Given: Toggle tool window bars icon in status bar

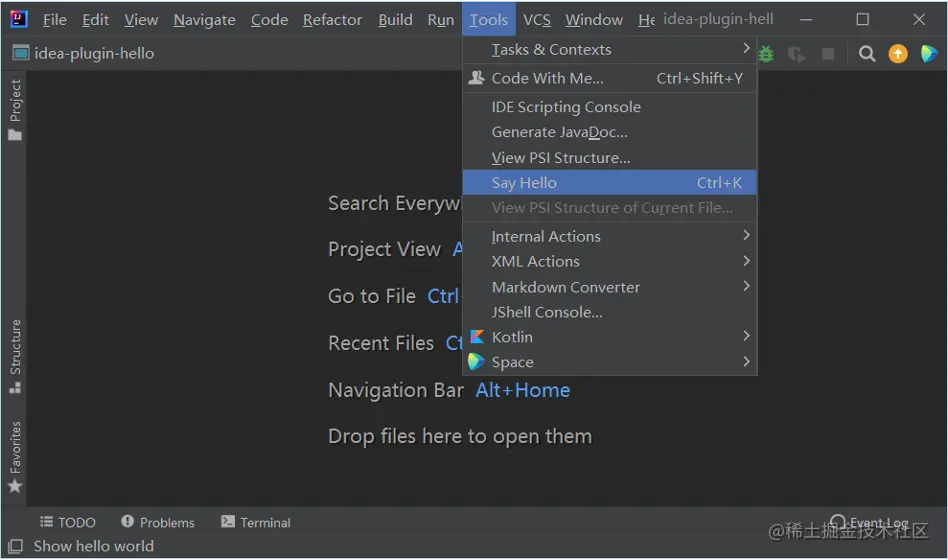Looking at the screenshot, I should [16, 546].
